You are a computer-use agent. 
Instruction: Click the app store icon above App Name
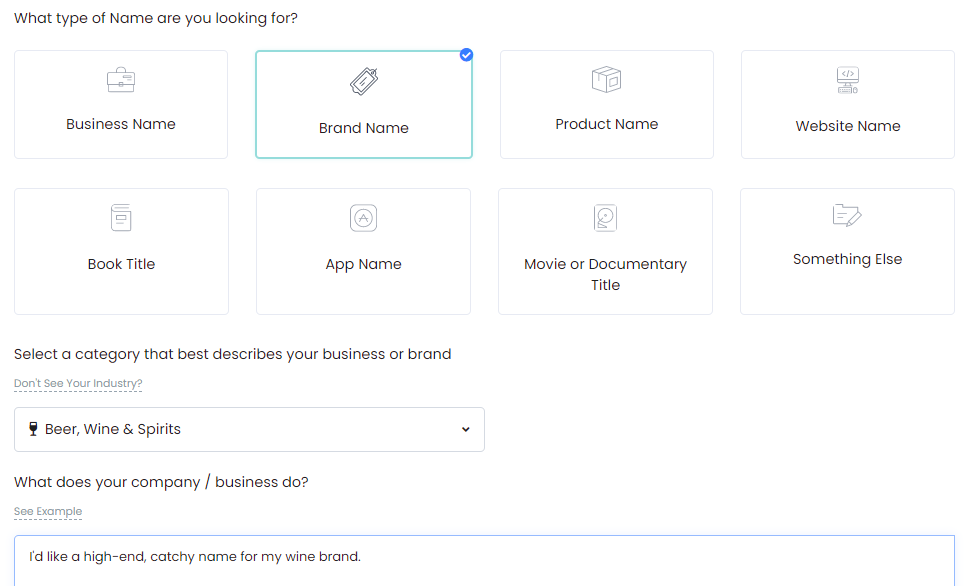coord(364,218)
